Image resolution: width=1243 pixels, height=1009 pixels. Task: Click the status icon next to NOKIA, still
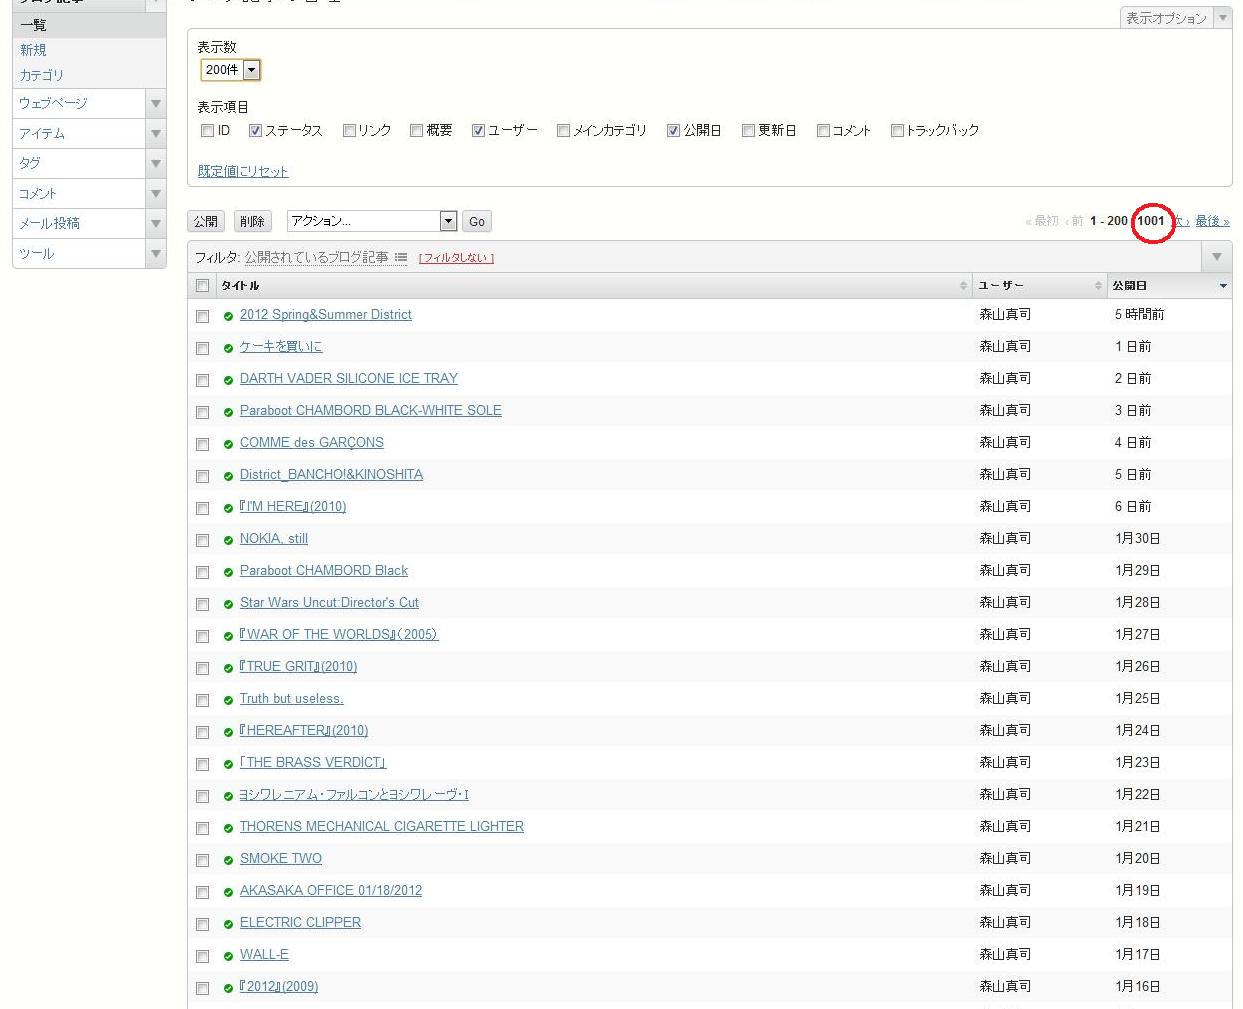click(x=228, y=540)
